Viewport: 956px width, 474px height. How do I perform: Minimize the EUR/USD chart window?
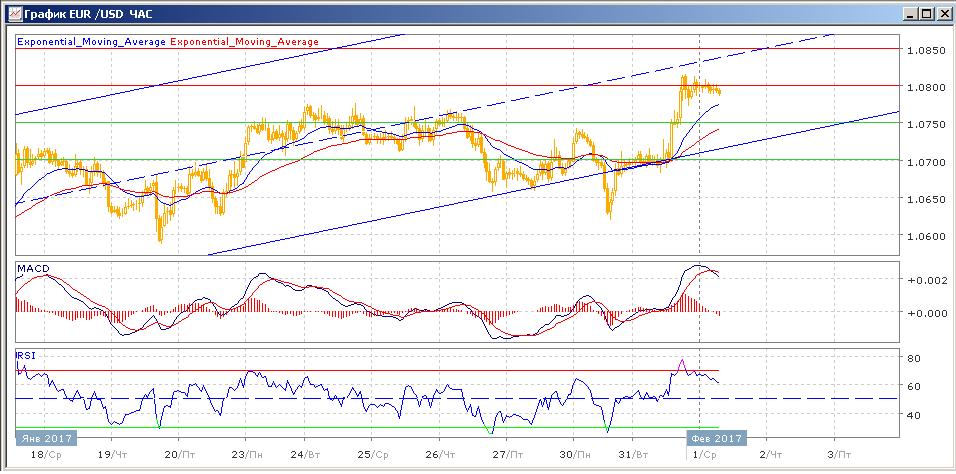tap(911, 13)
